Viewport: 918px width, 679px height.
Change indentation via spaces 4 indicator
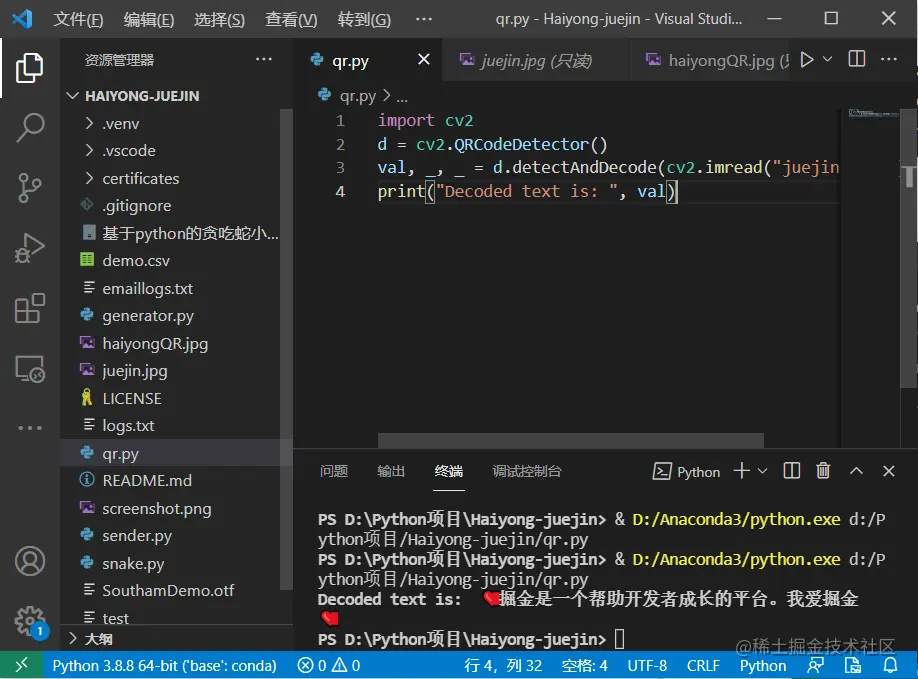(x=584, y=666)
